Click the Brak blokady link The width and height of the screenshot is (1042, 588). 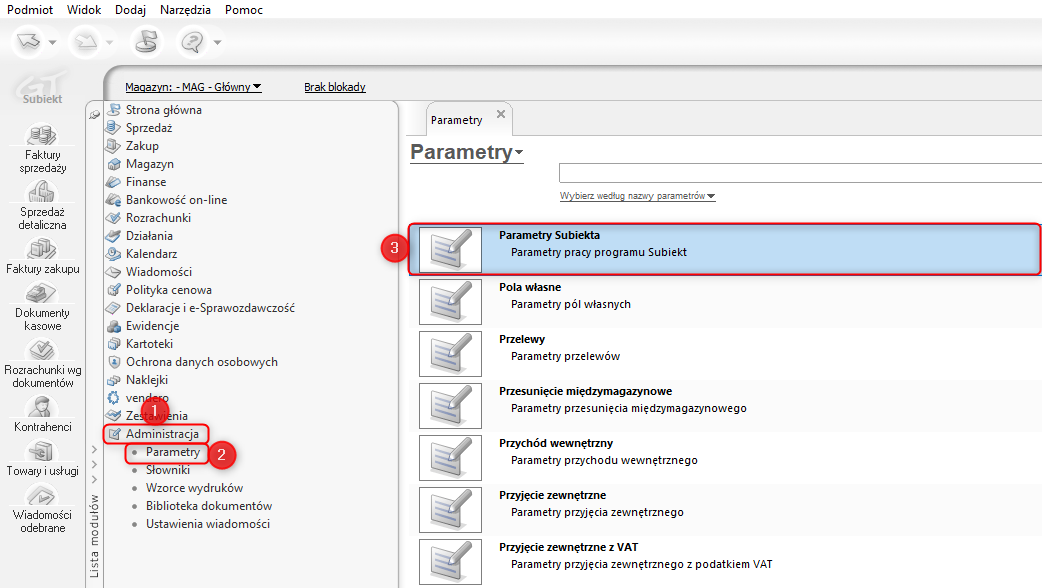click(335, 87)
